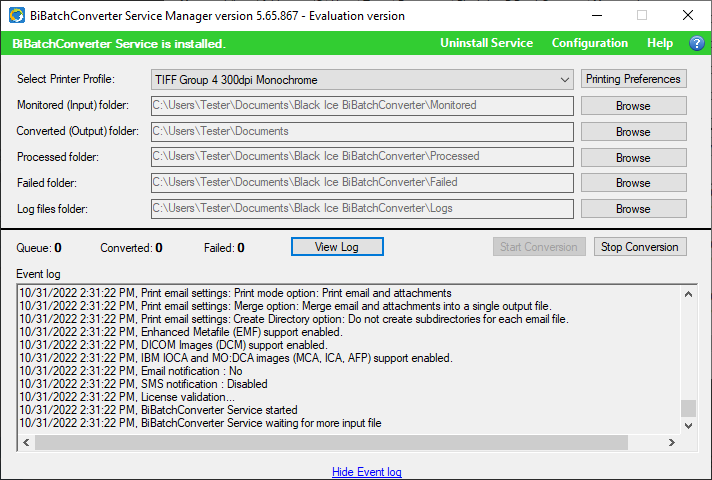Minimize the Service Manager window

(597, 15)
